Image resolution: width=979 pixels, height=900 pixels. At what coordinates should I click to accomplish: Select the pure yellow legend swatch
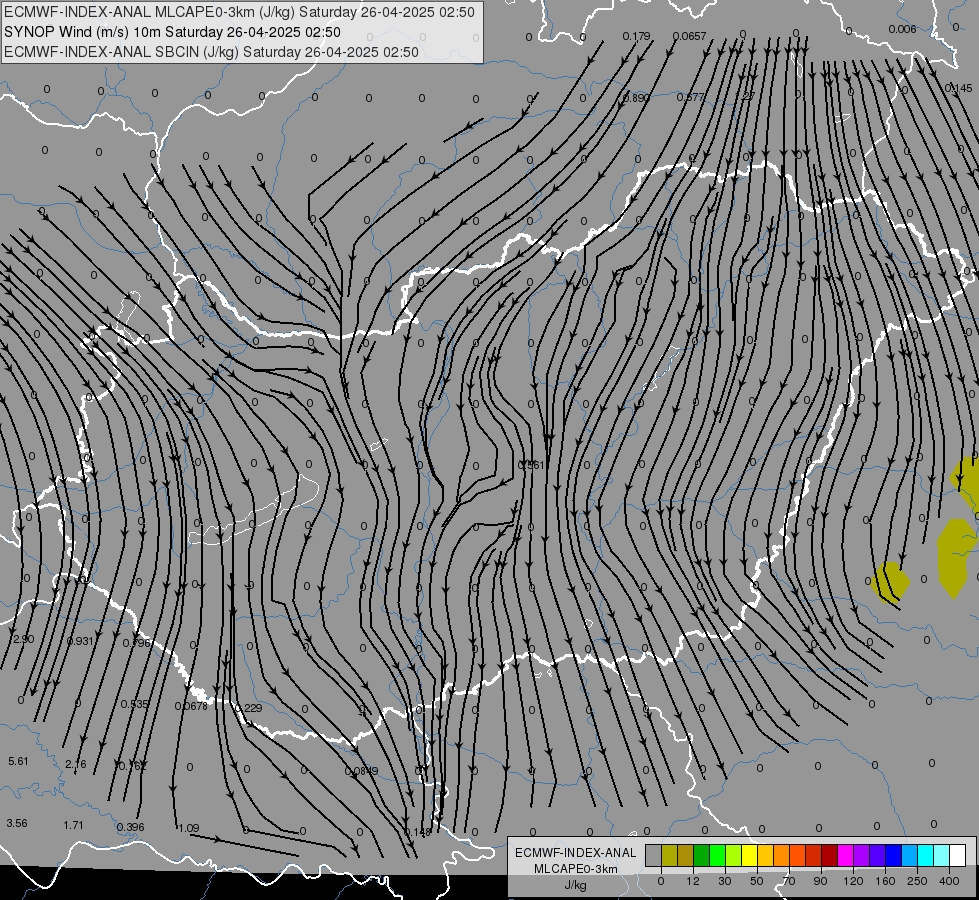750,855
